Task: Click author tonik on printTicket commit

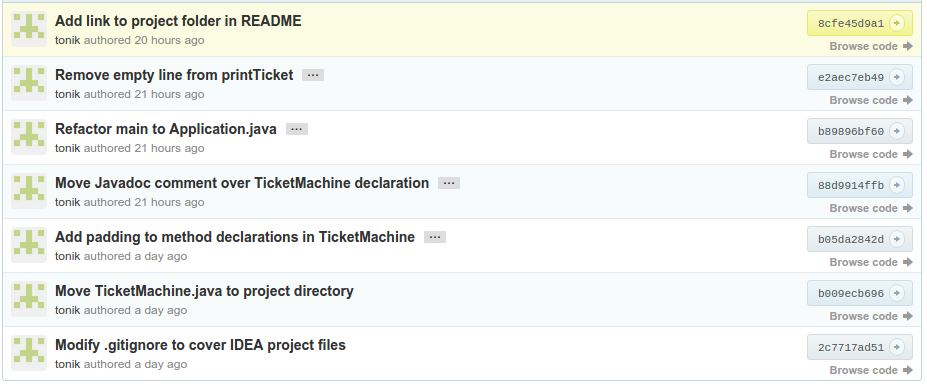Action: (x=67, y=95)
